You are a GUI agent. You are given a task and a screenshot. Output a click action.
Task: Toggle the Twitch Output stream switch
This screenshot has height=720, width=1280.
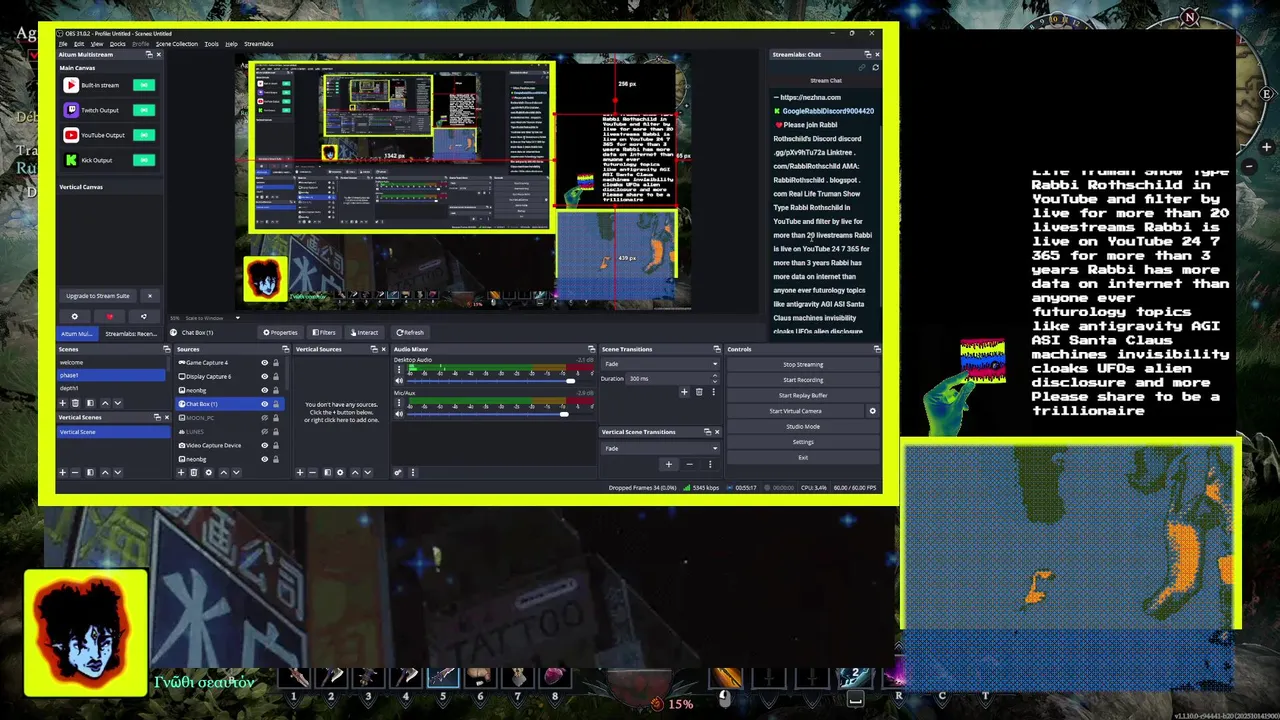tap(144, 110)
